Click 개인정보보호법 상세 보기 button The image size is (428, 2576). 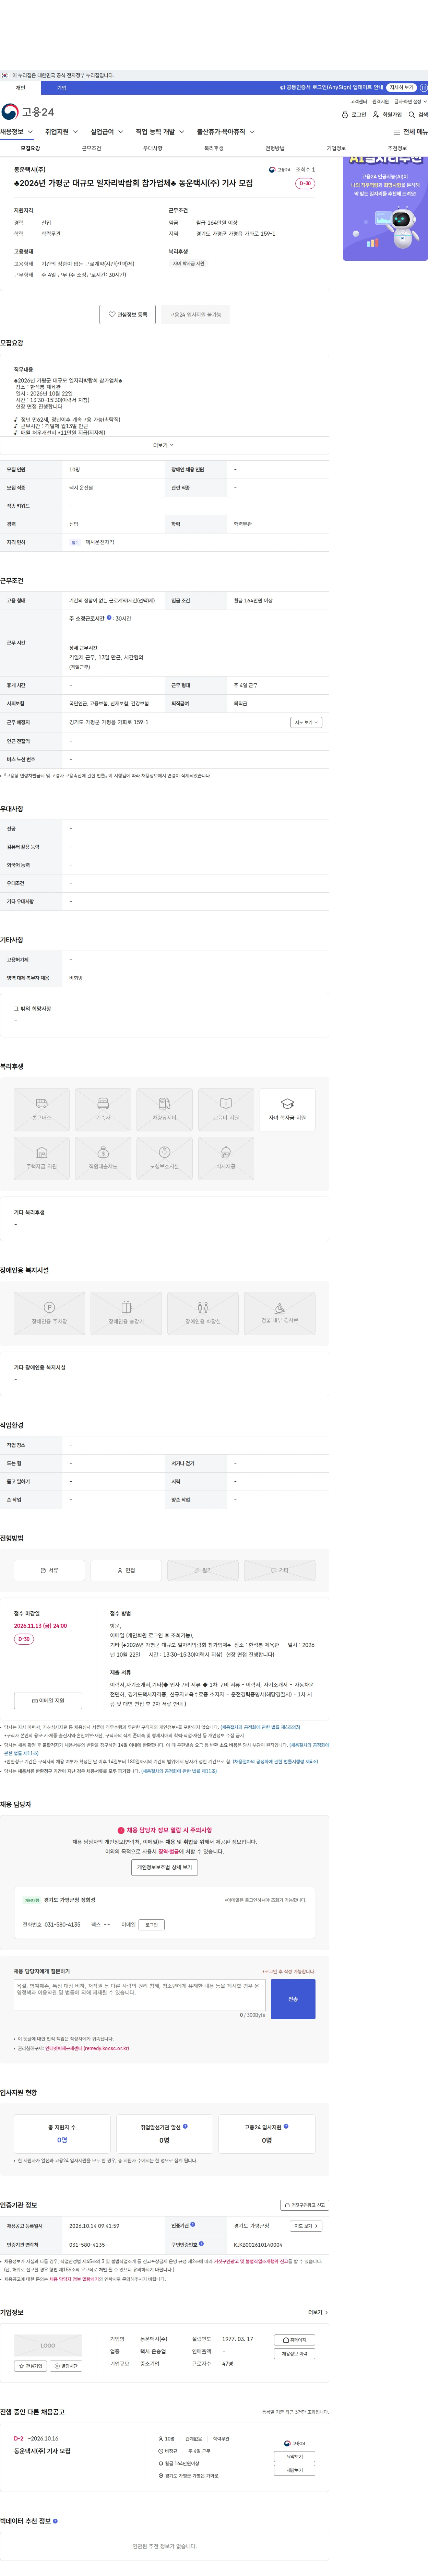tap(164, 1867)
